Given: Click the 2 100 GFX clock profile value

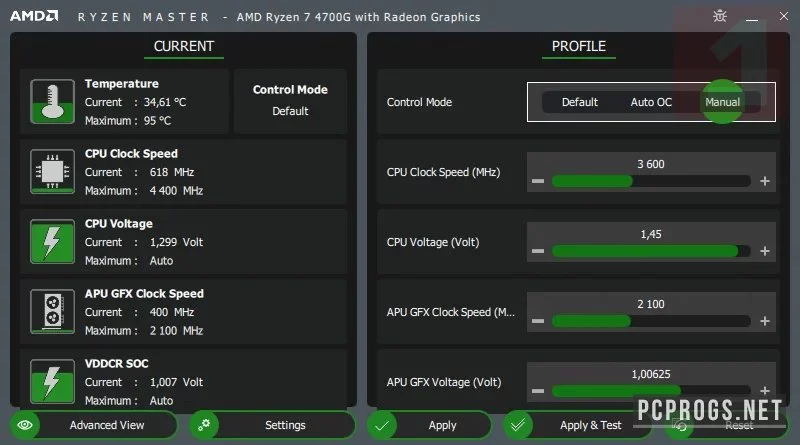Looking at the screenshot, I should (651, 304).
